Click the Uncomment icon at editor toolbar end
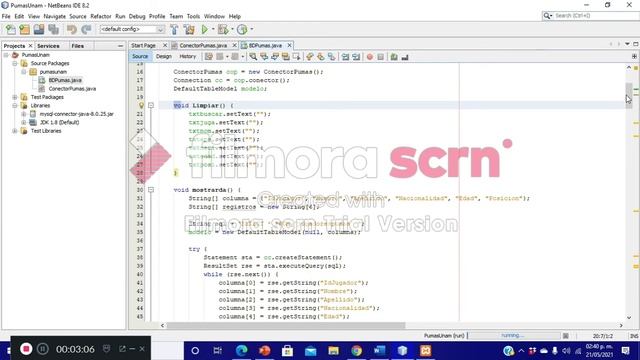Image resolution: width=640 pixels, height=360 pixels. coord(405,57)
